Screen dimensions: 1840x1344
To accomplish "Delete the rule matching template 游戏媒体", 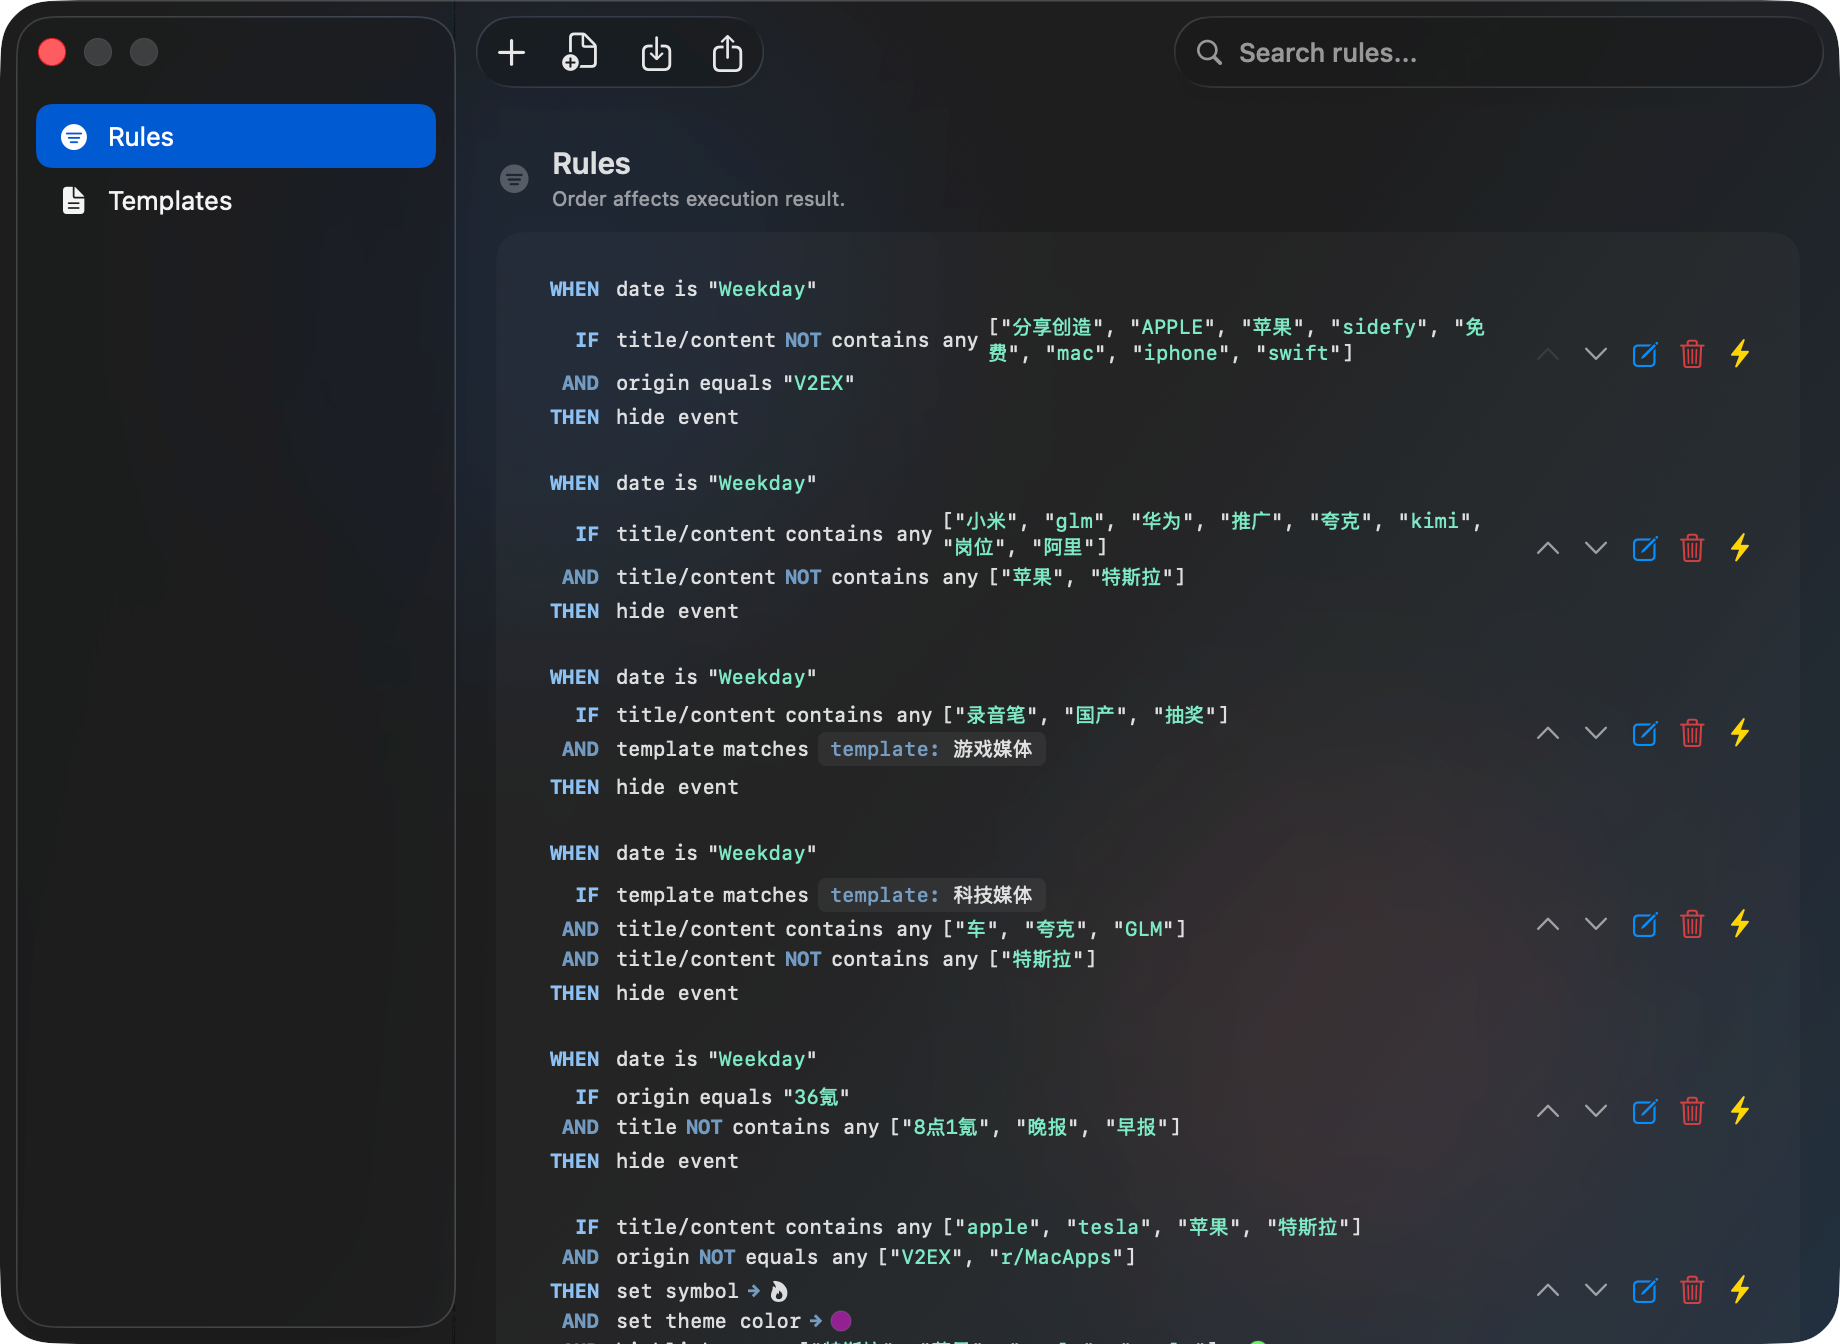I will (1692, 733).
